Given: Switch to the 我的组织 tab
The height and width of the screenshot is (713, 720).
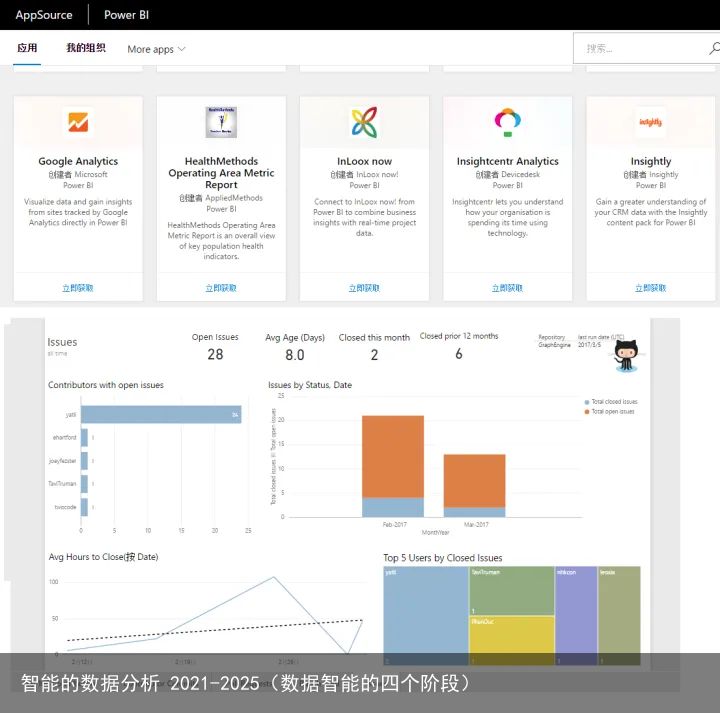Looking at the screenshot, I should coord(86,48).
